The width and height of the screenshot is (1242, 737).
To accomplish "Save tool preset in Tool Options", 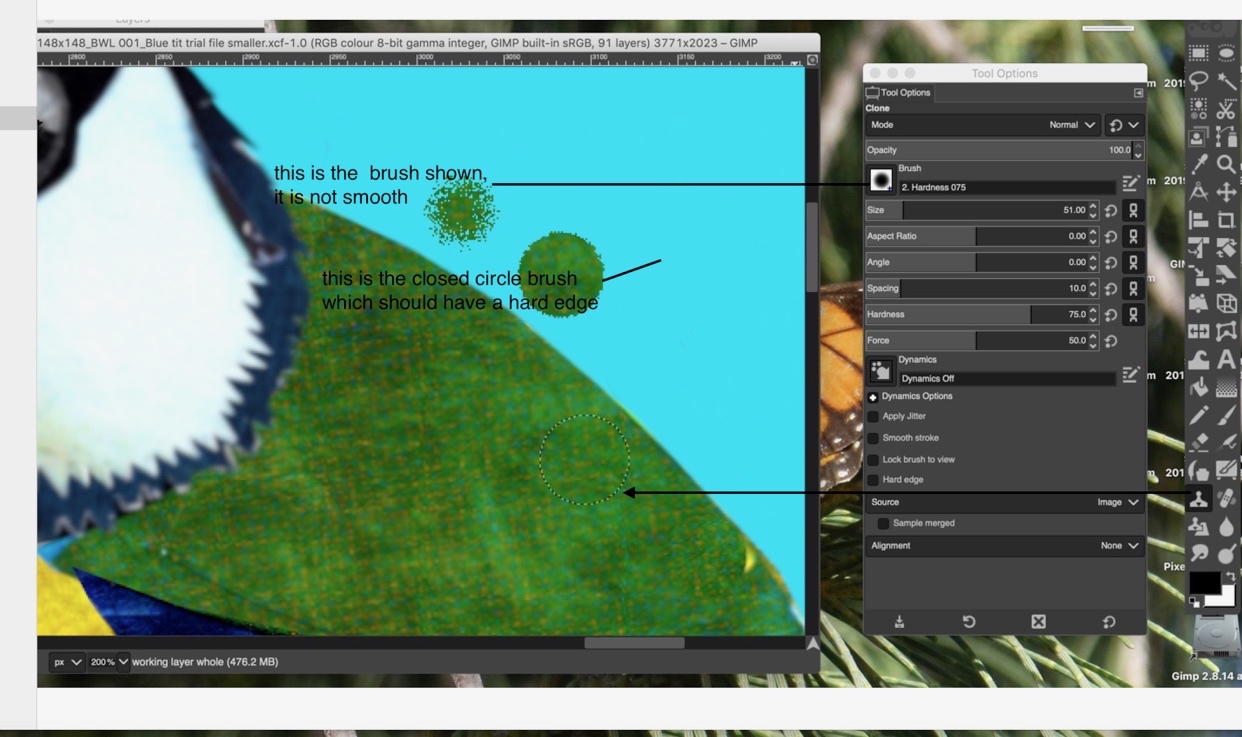I will (x=899, y=621).
